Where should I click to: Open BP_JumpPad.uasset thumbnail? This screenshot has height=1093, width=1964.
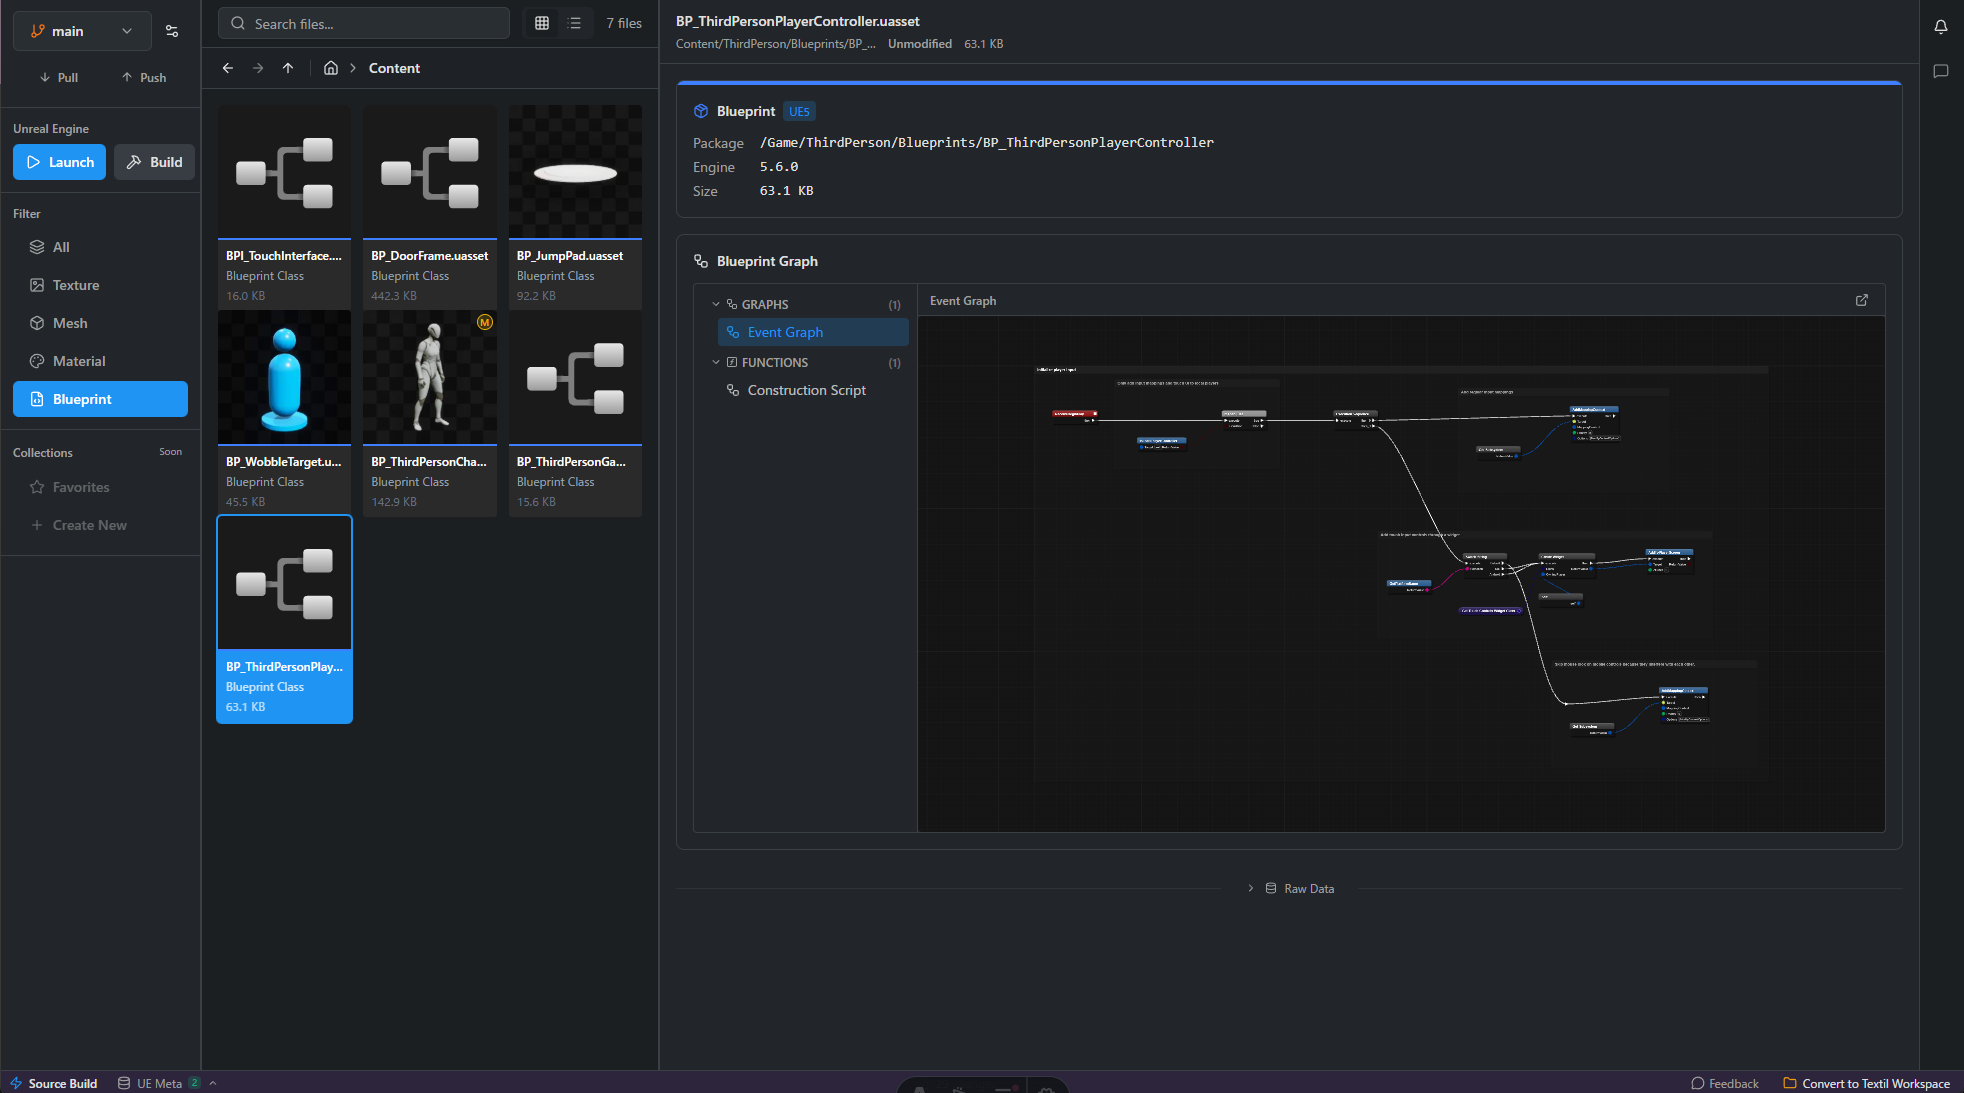(575, 173)
